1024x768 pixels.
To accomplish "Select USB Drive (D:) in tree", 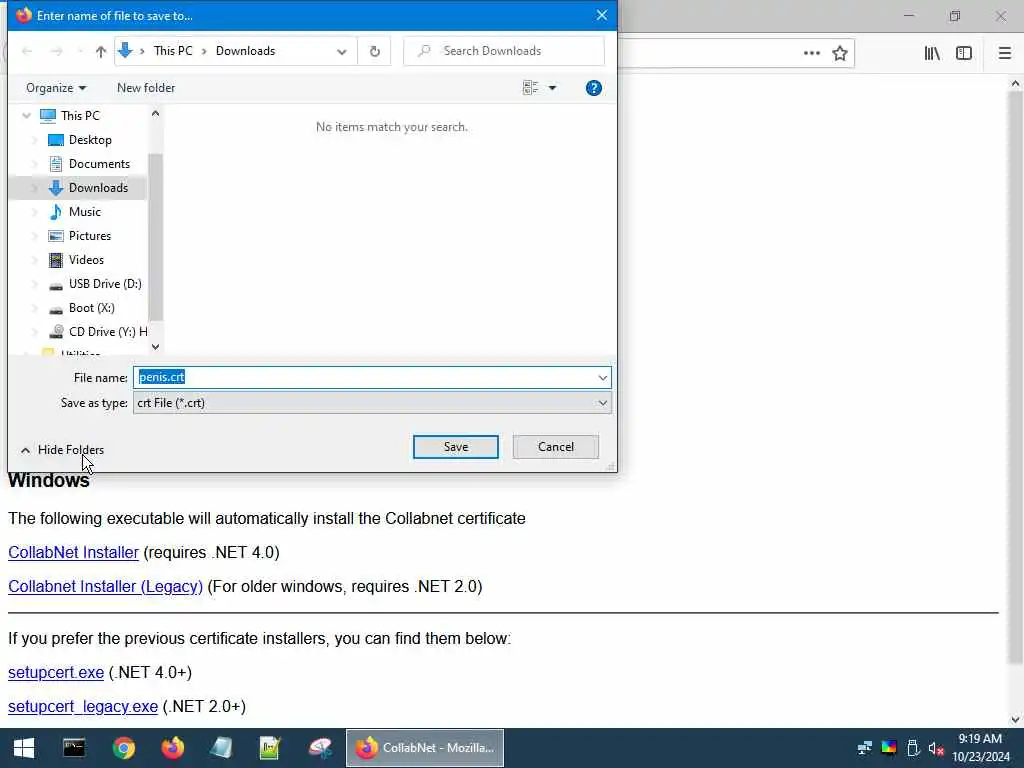I will pyautogui.click(x=105, y=283).
